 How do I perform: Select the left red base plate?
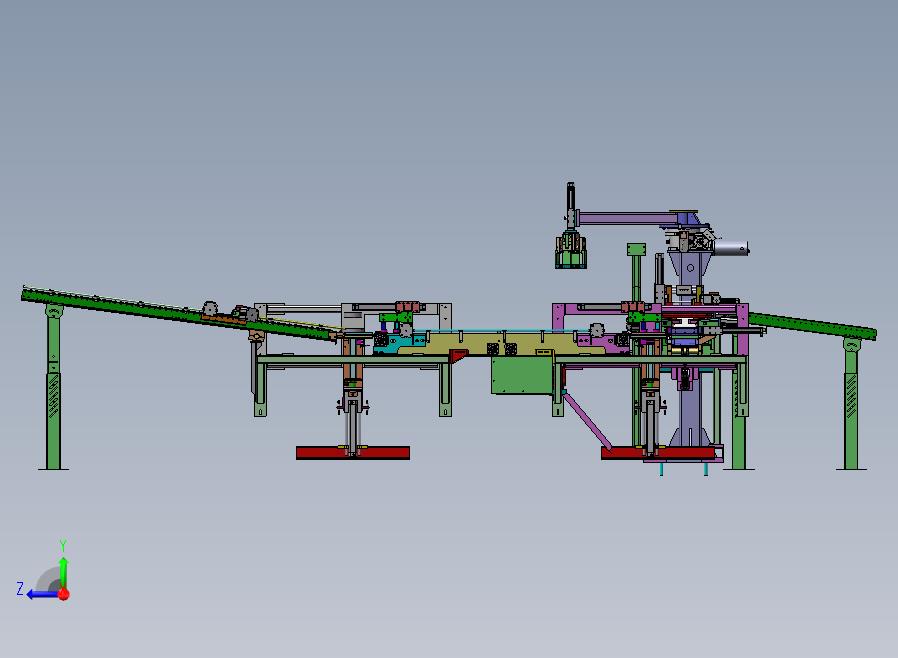(353, 453)
